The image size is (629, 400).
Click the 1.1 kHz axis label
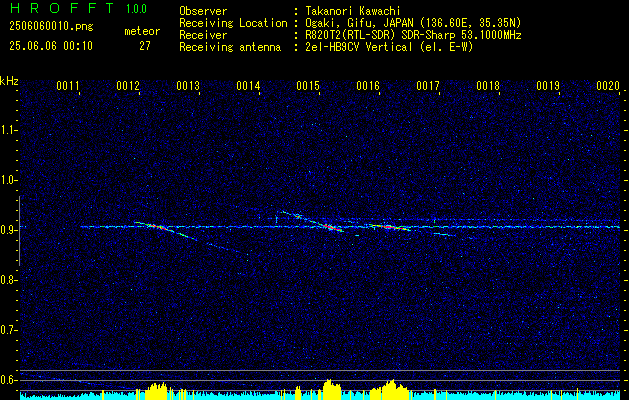click(8, 130)
